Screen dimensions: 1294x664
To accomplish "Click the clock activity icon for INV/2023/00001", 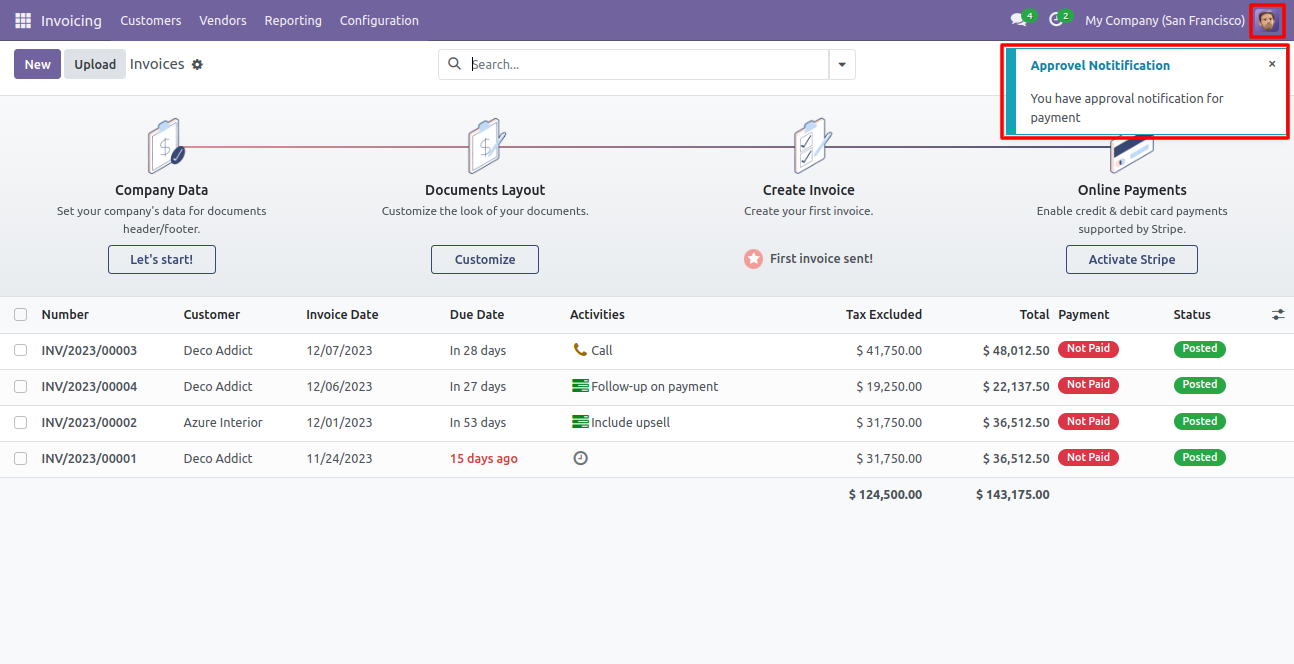I will click(580, 458).
